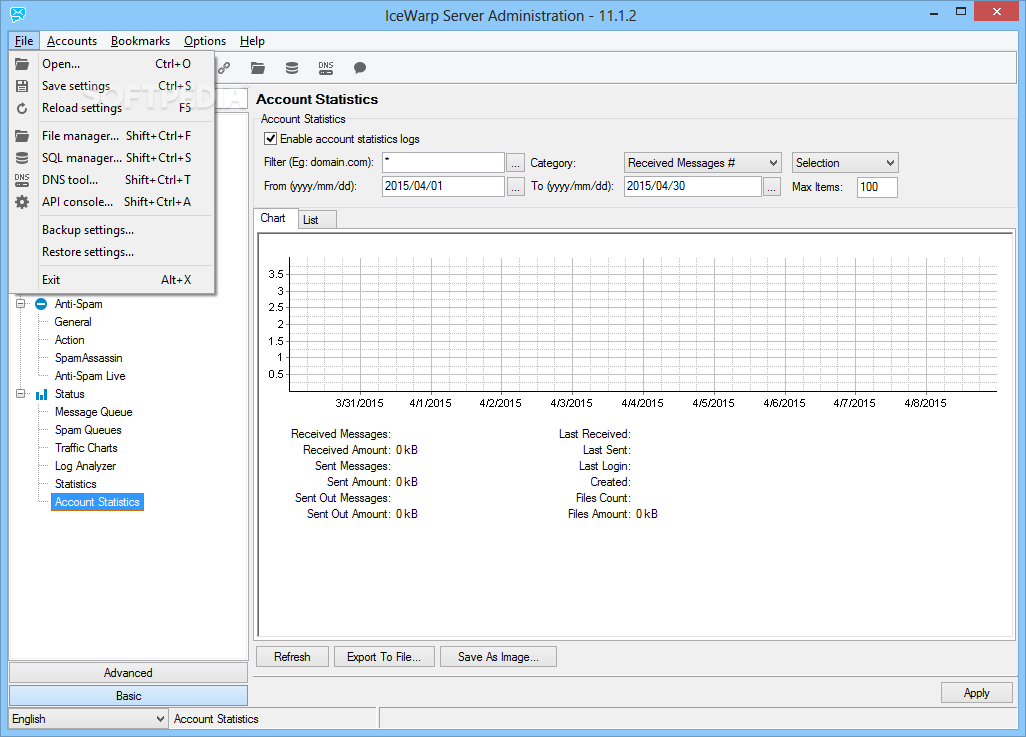The width and height of the screenshot is (1026, 737).
Task: Select Spam Queues tree item
Action: point(88,430)
